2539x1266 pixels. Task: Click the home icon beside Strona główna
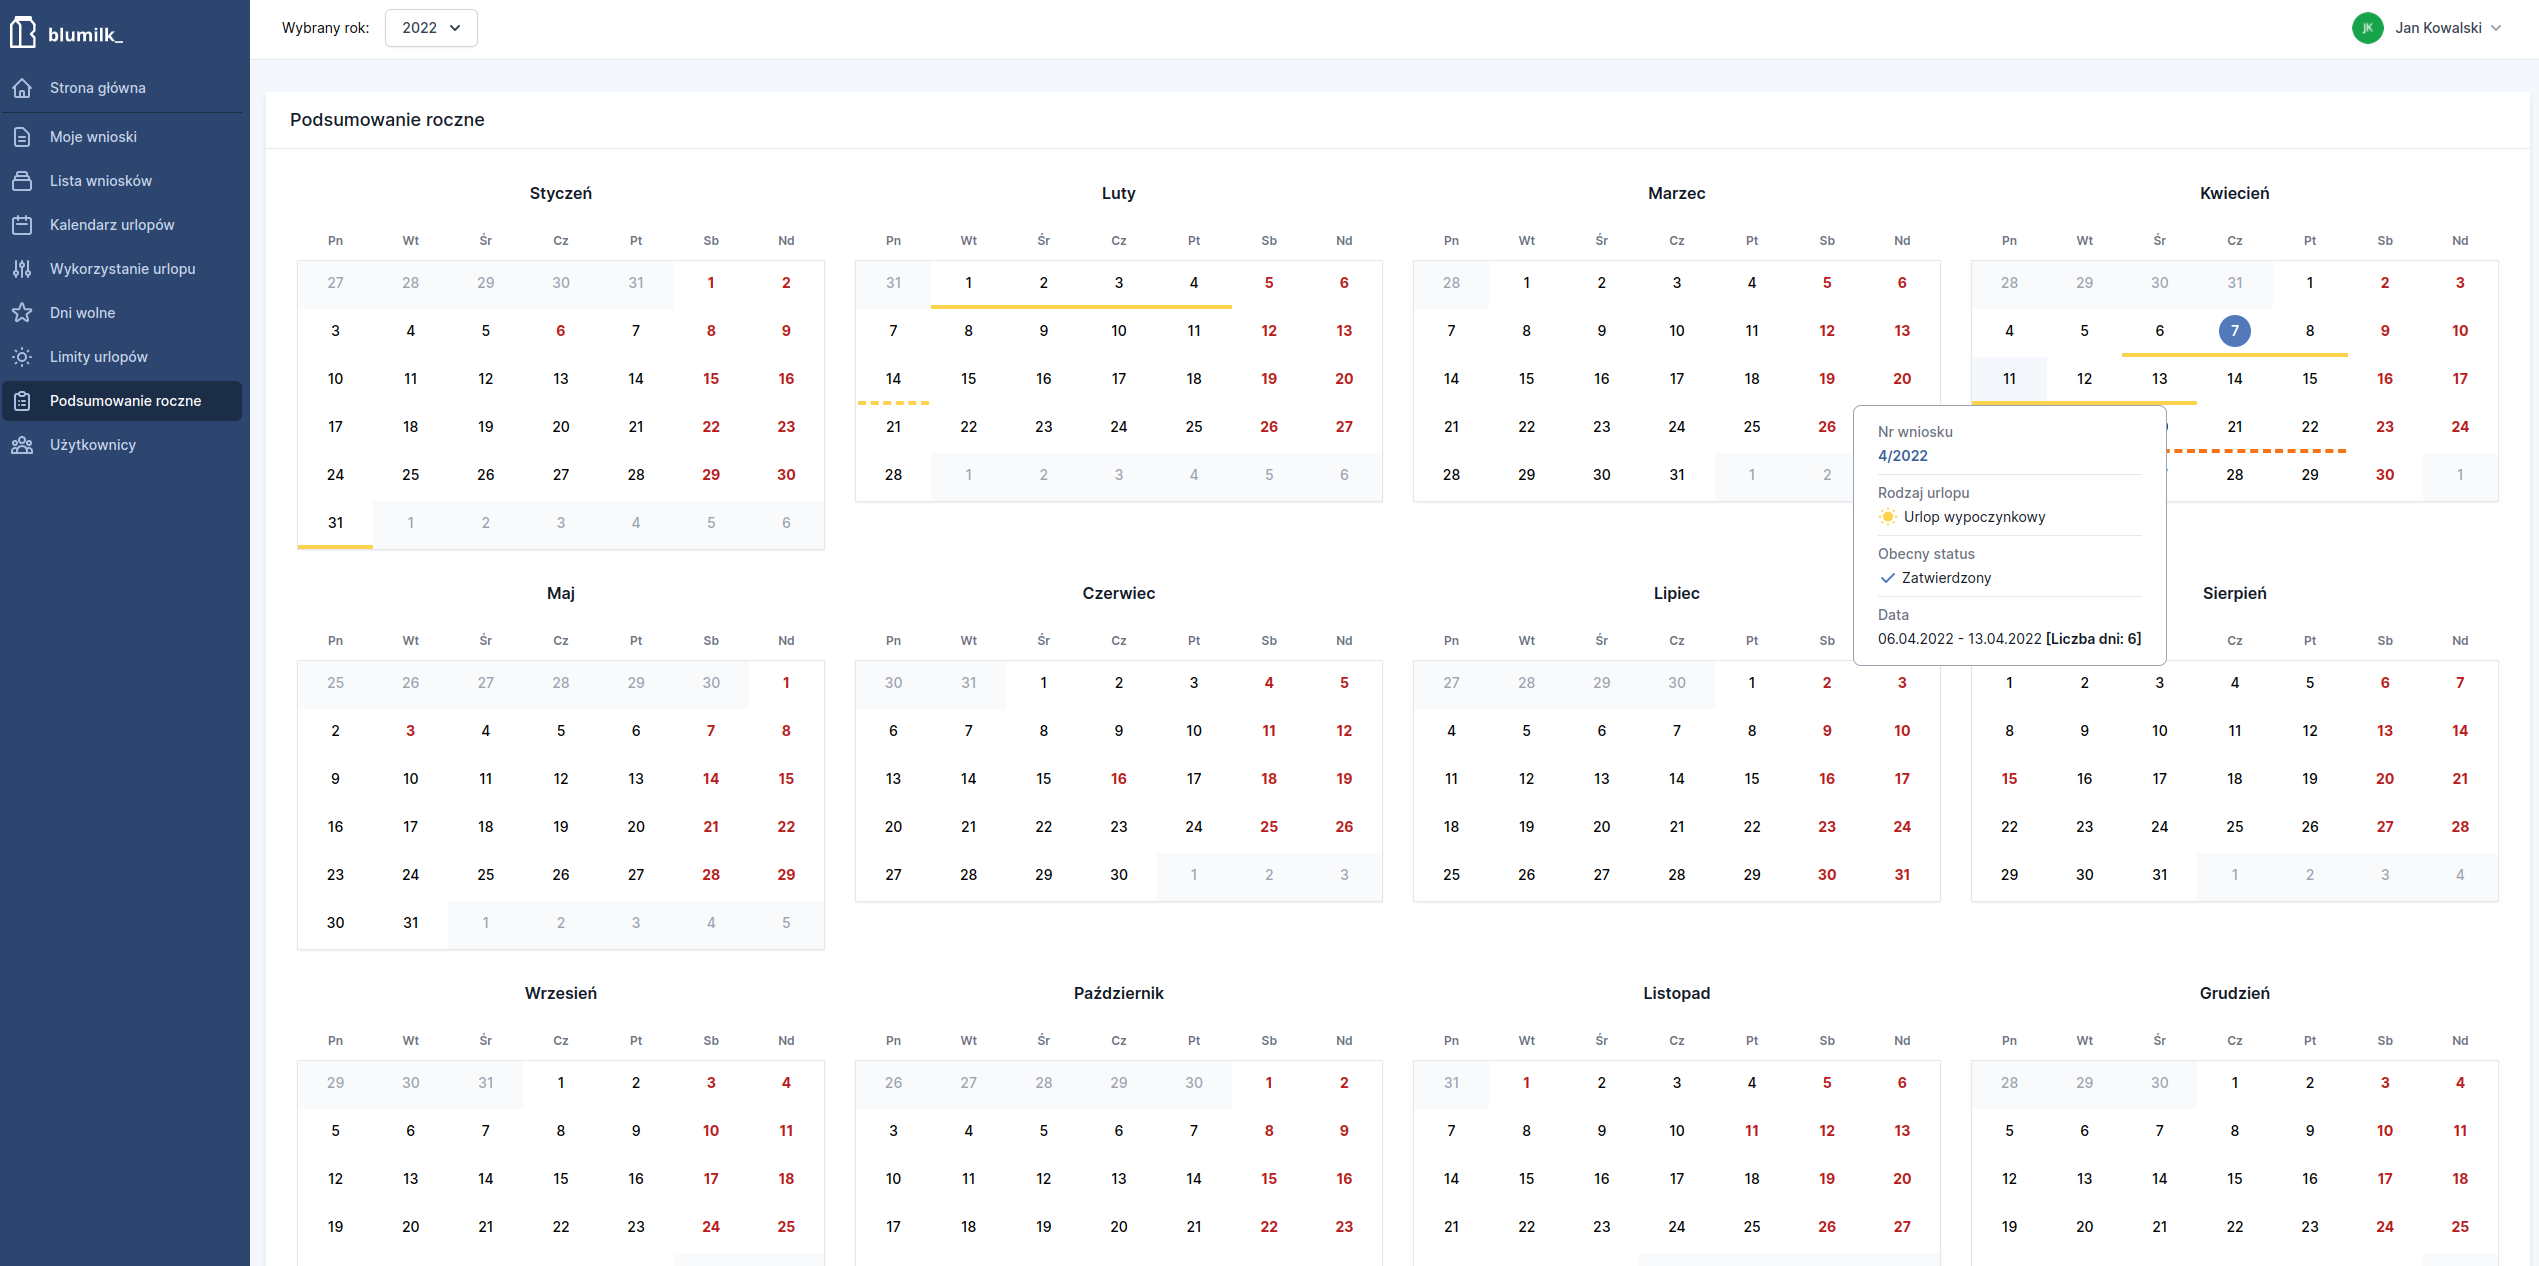click(x=22, y=88)
